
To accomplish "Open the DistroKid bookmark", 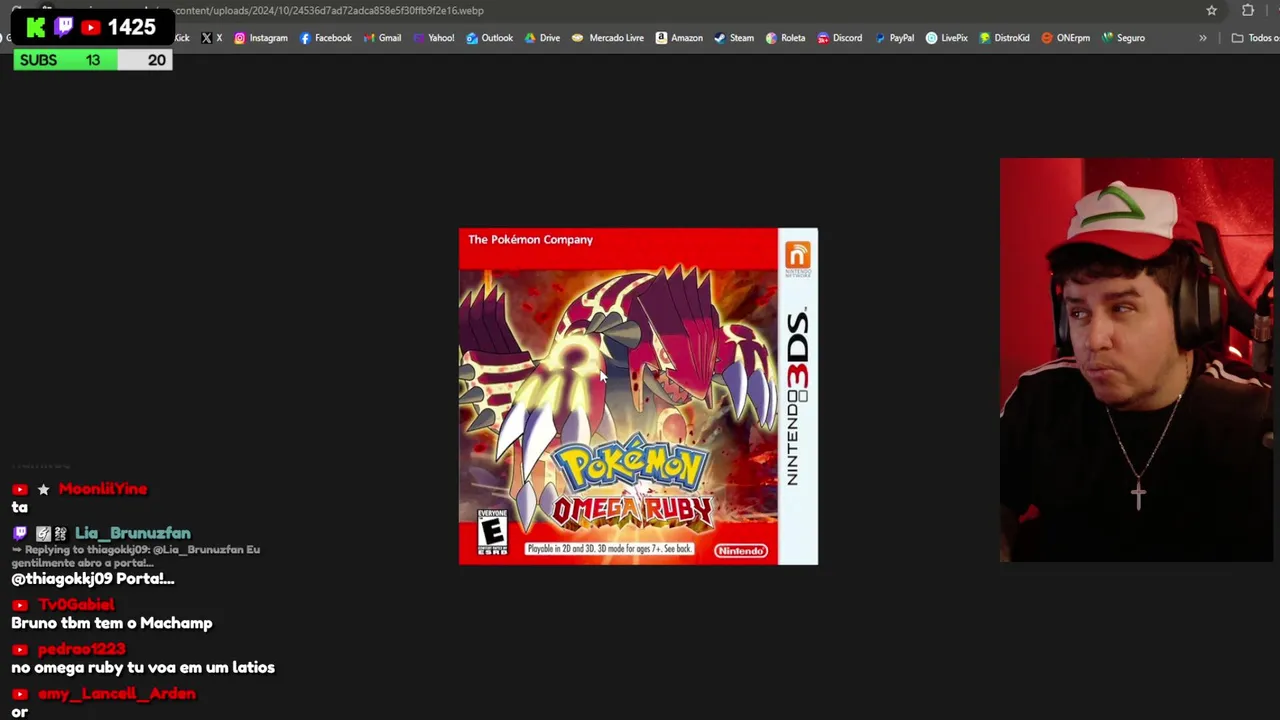I will coord(1004,38).
